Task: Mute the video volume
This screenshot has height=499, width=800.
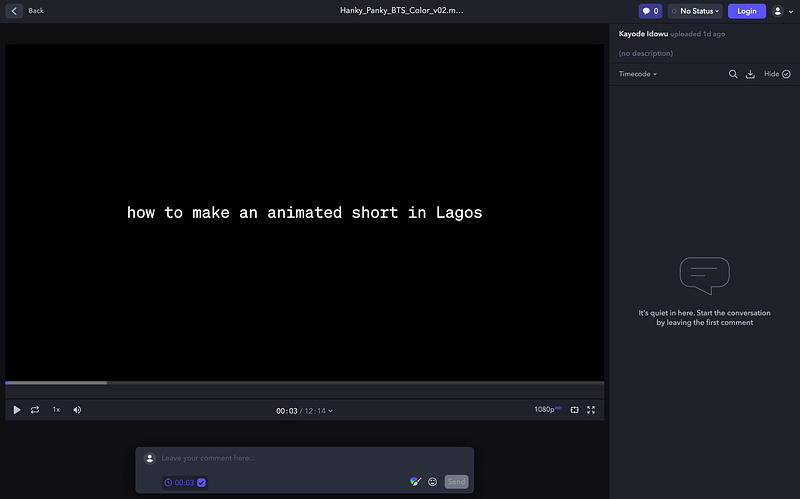Action: tap(77, 410)
